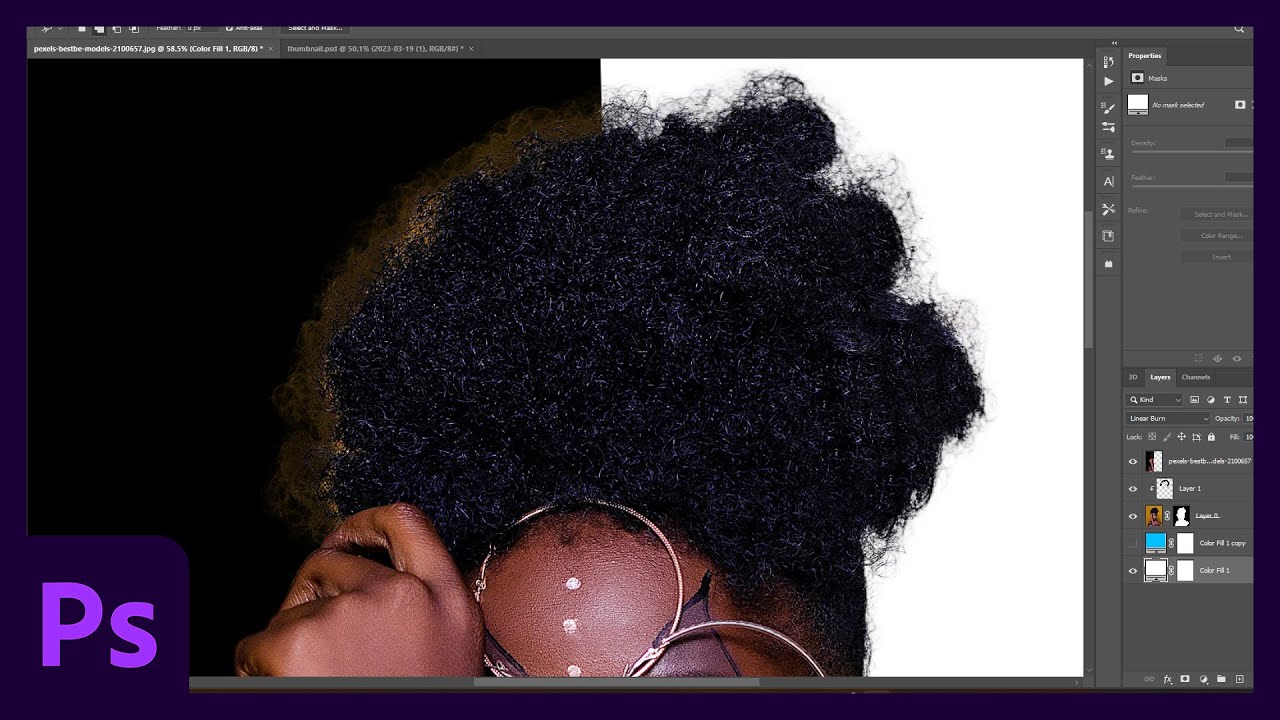Hide the pexels-bestbe layer eye icon
This screenshot has width=1280, height=720.
(x=1133, y=461)
